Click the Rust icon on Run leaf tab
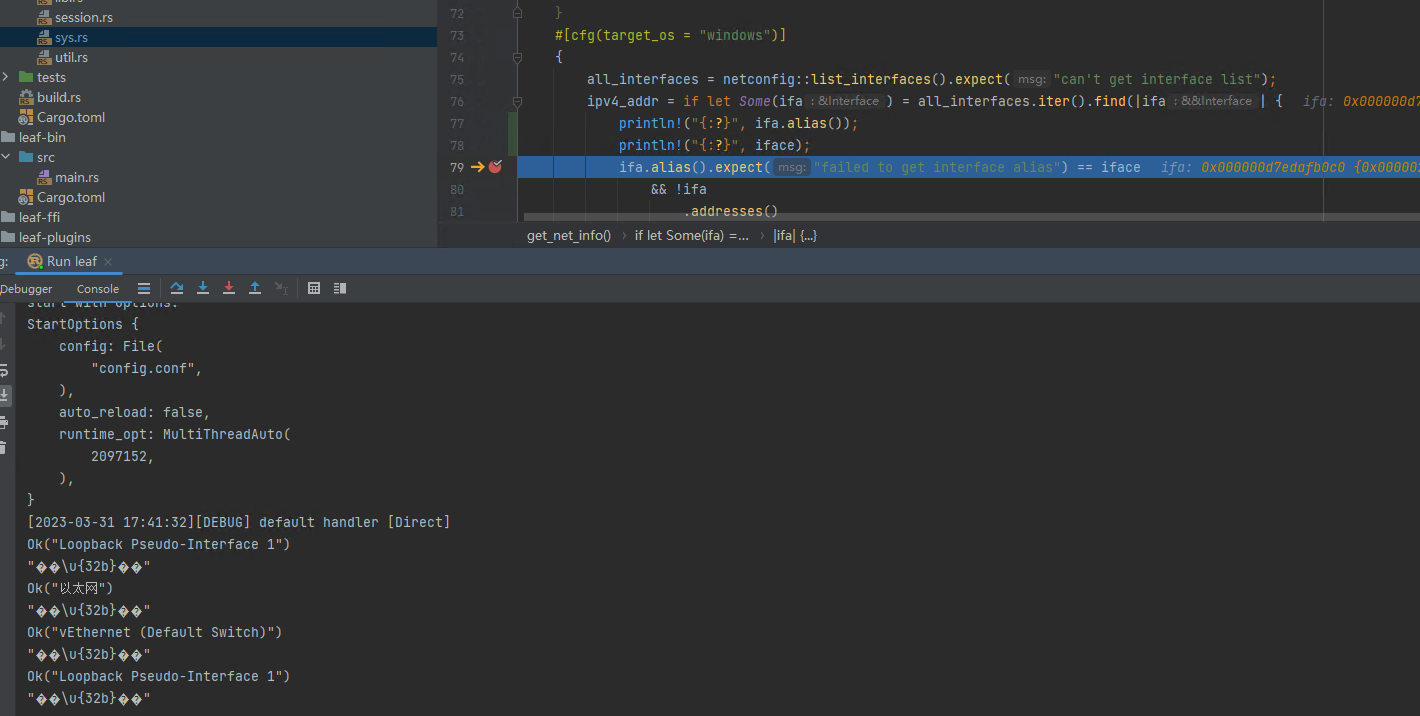The width and height of the screenshot is (1420, 716). point(35,261)
